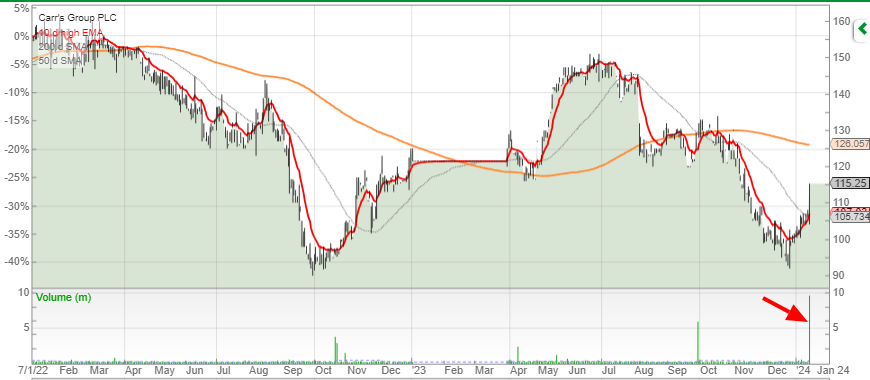This screenshot has height=380, width=870.
Task: Click the Jan 24 end date label
Action: point(833,370)
